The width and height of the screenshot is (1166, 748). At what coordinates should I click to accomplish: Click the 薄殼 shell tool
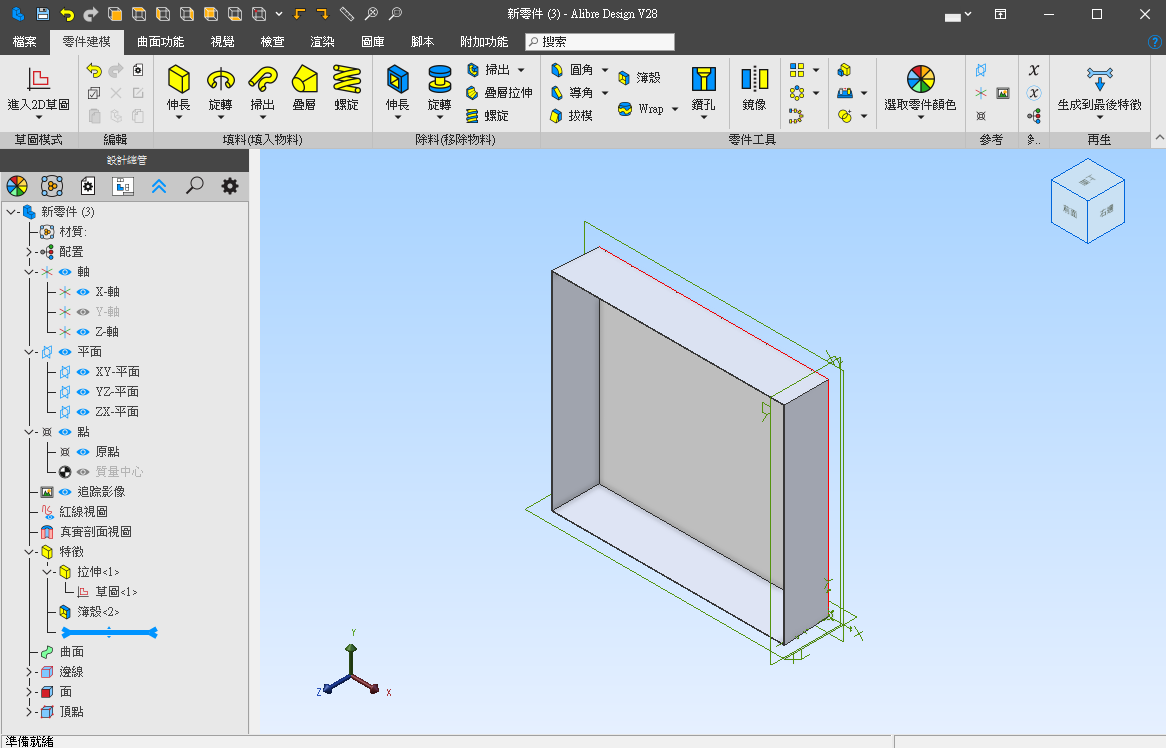click(x=640, y=77)
